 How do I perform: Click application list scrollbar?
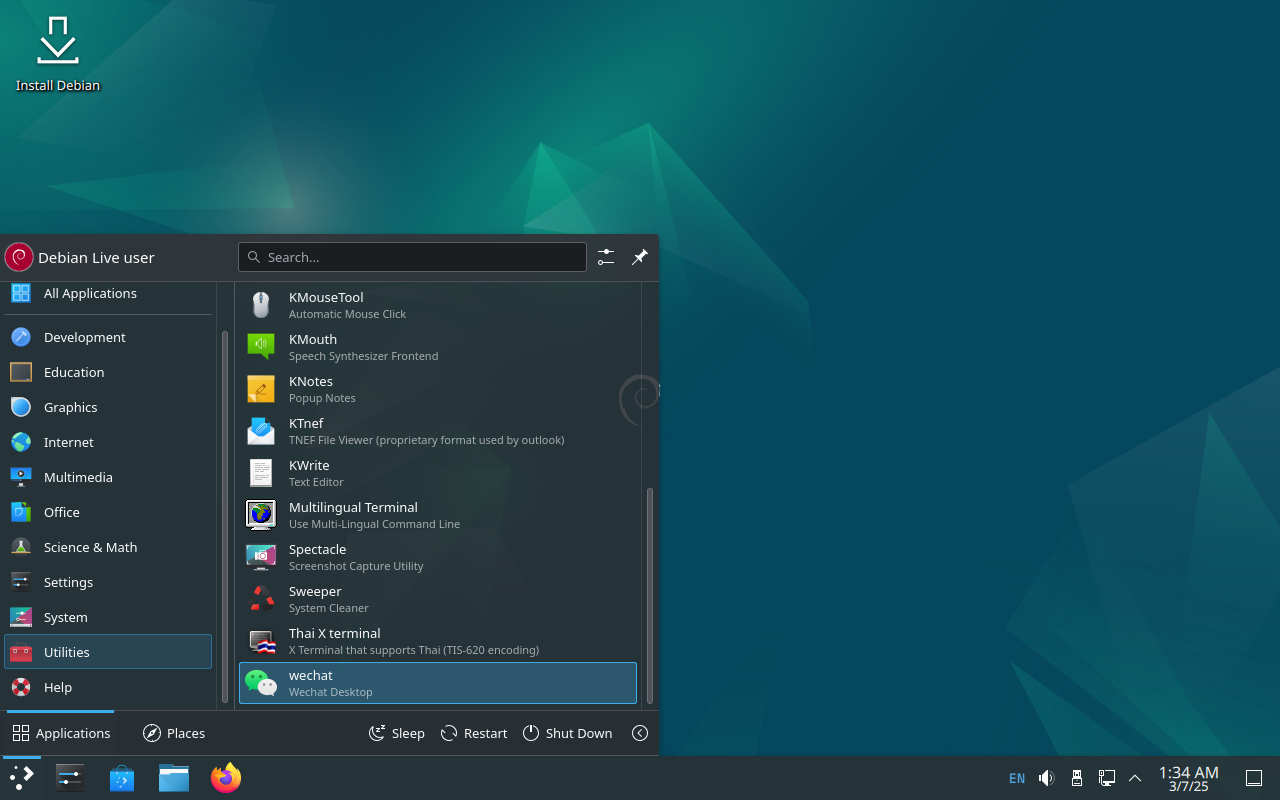coord(649,595)
